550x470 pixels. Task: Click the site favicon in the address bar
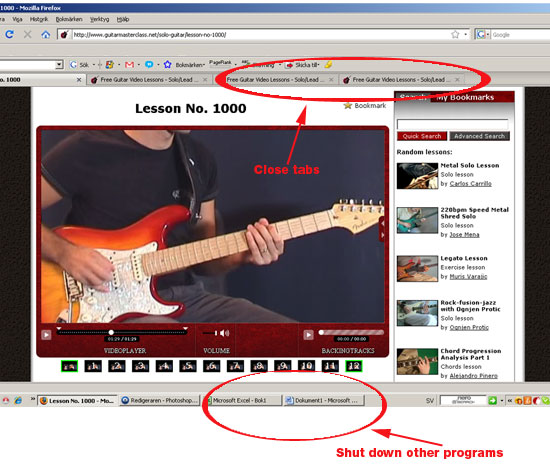point(64,34)
